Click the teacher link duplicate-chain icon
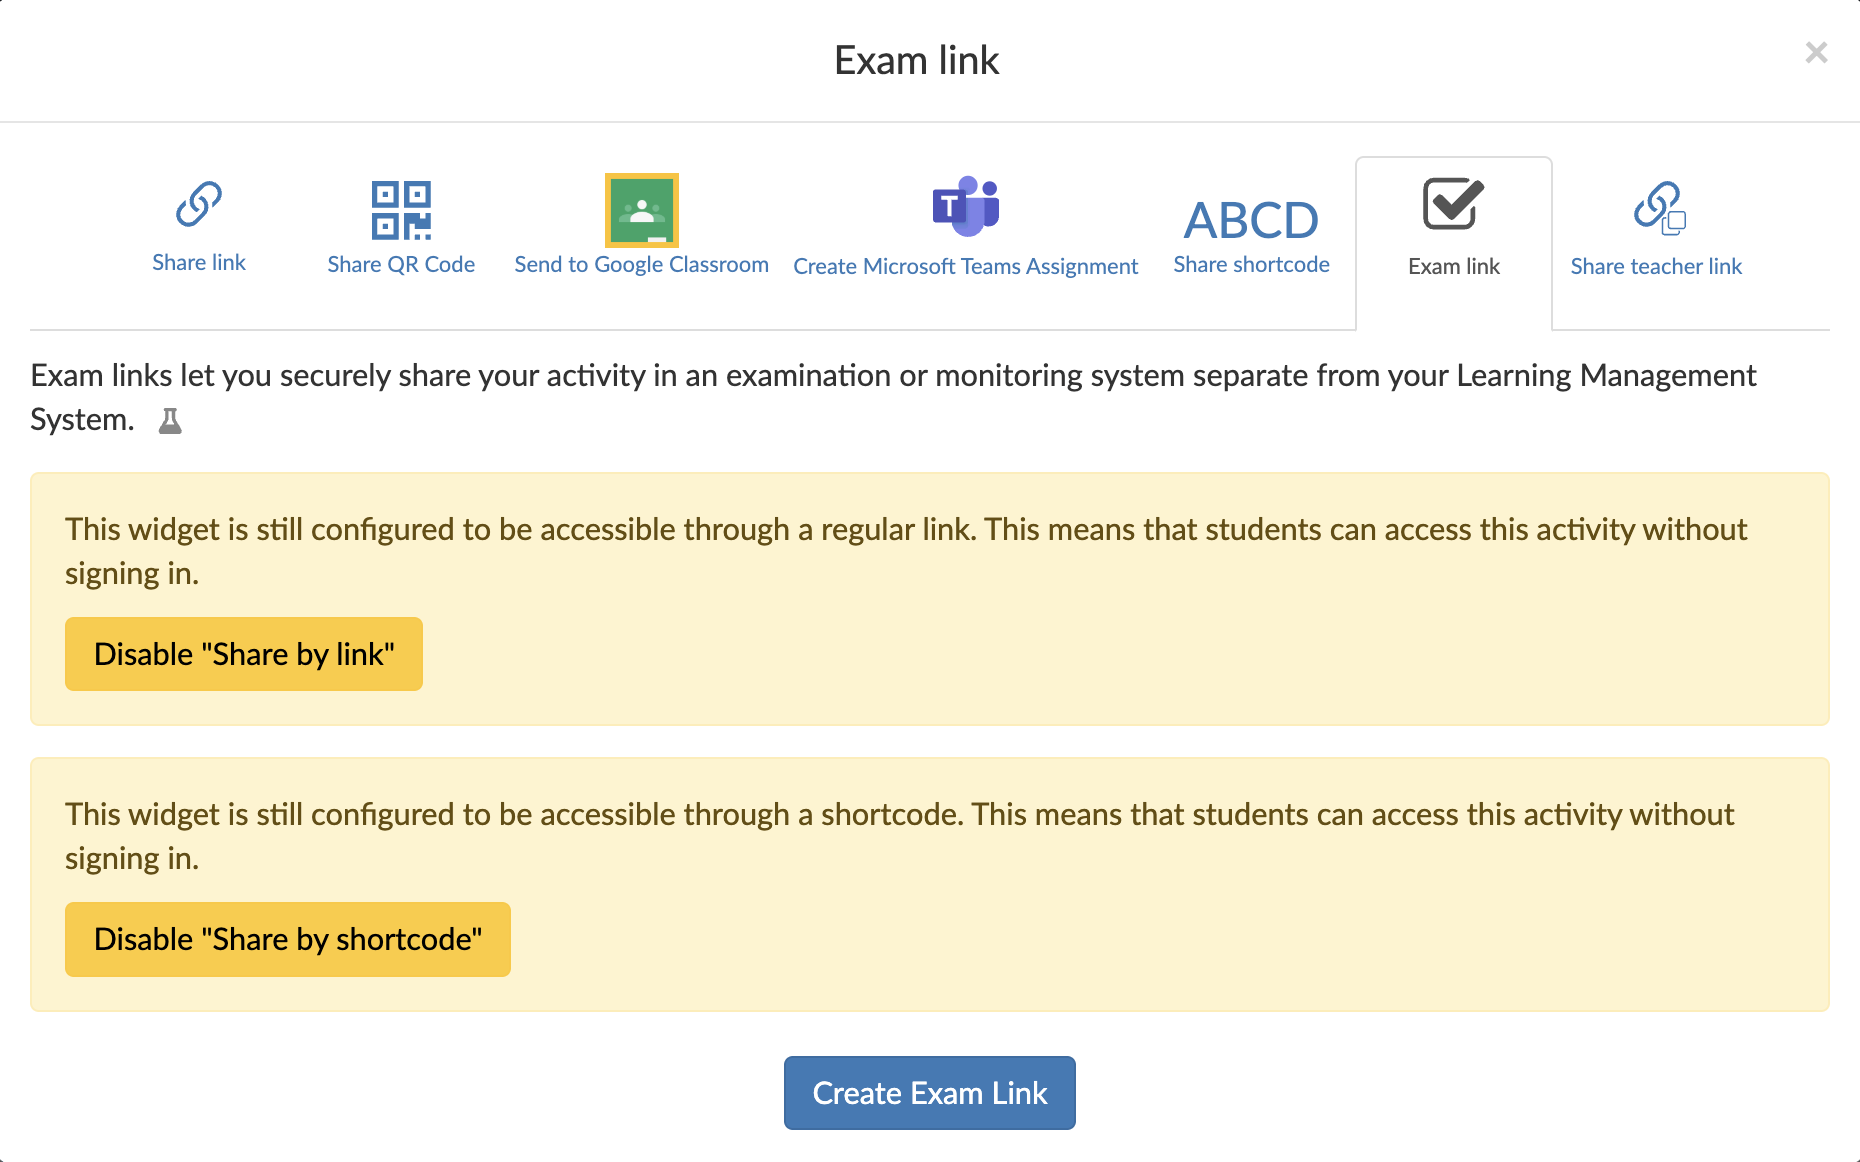 tap(1658, 205)
